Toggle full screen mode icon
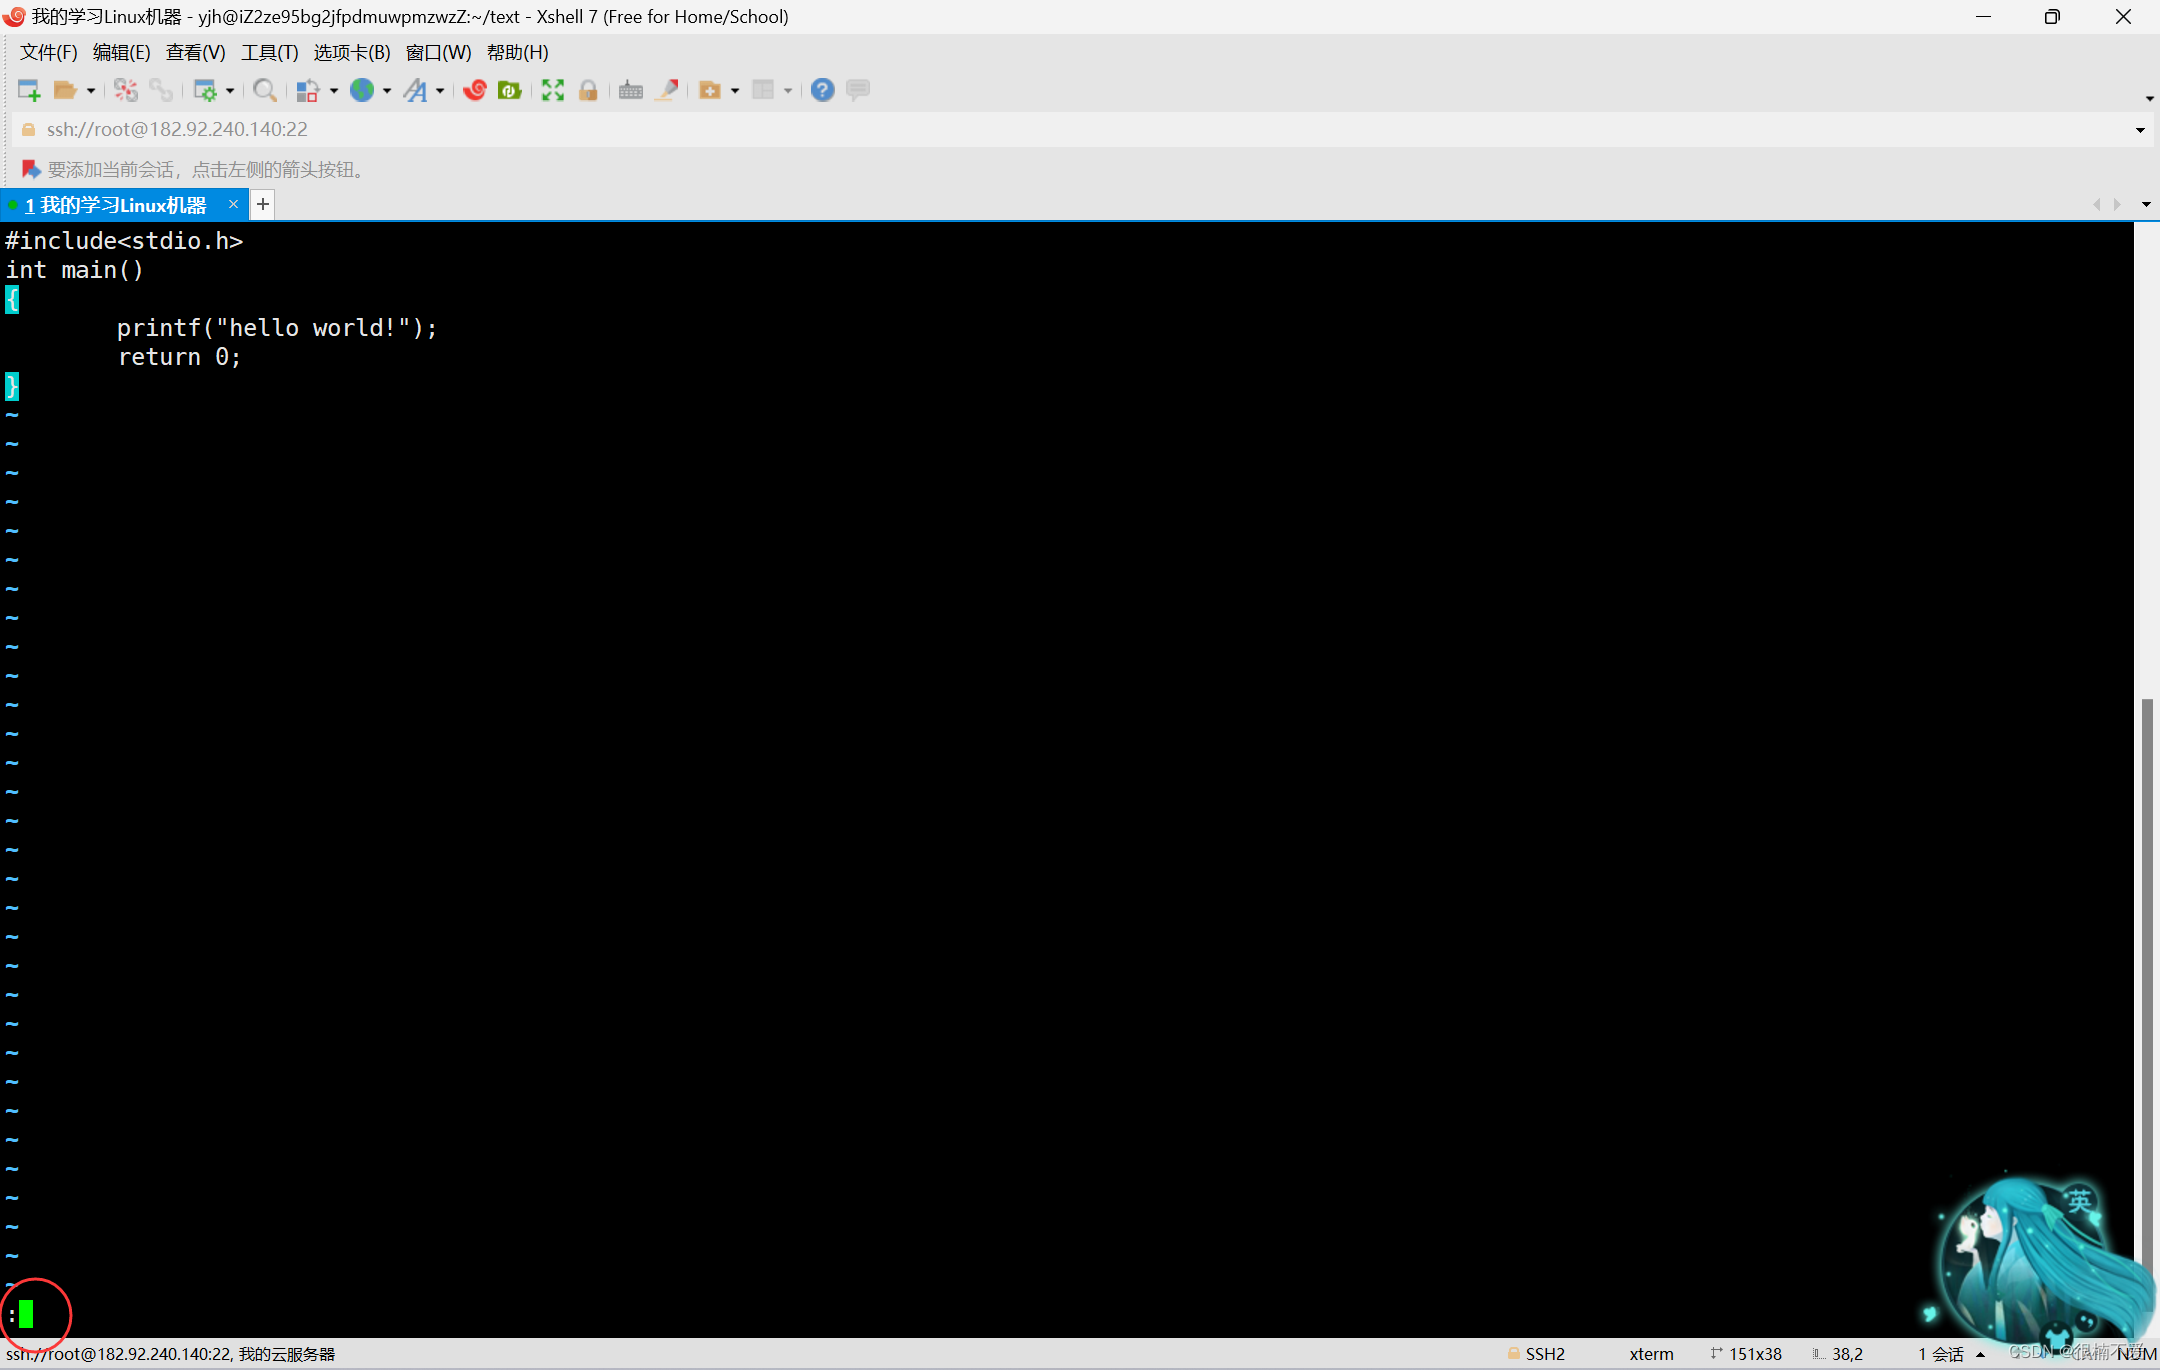Screen dimensions: 2160x1370 (x=553, y=91)
